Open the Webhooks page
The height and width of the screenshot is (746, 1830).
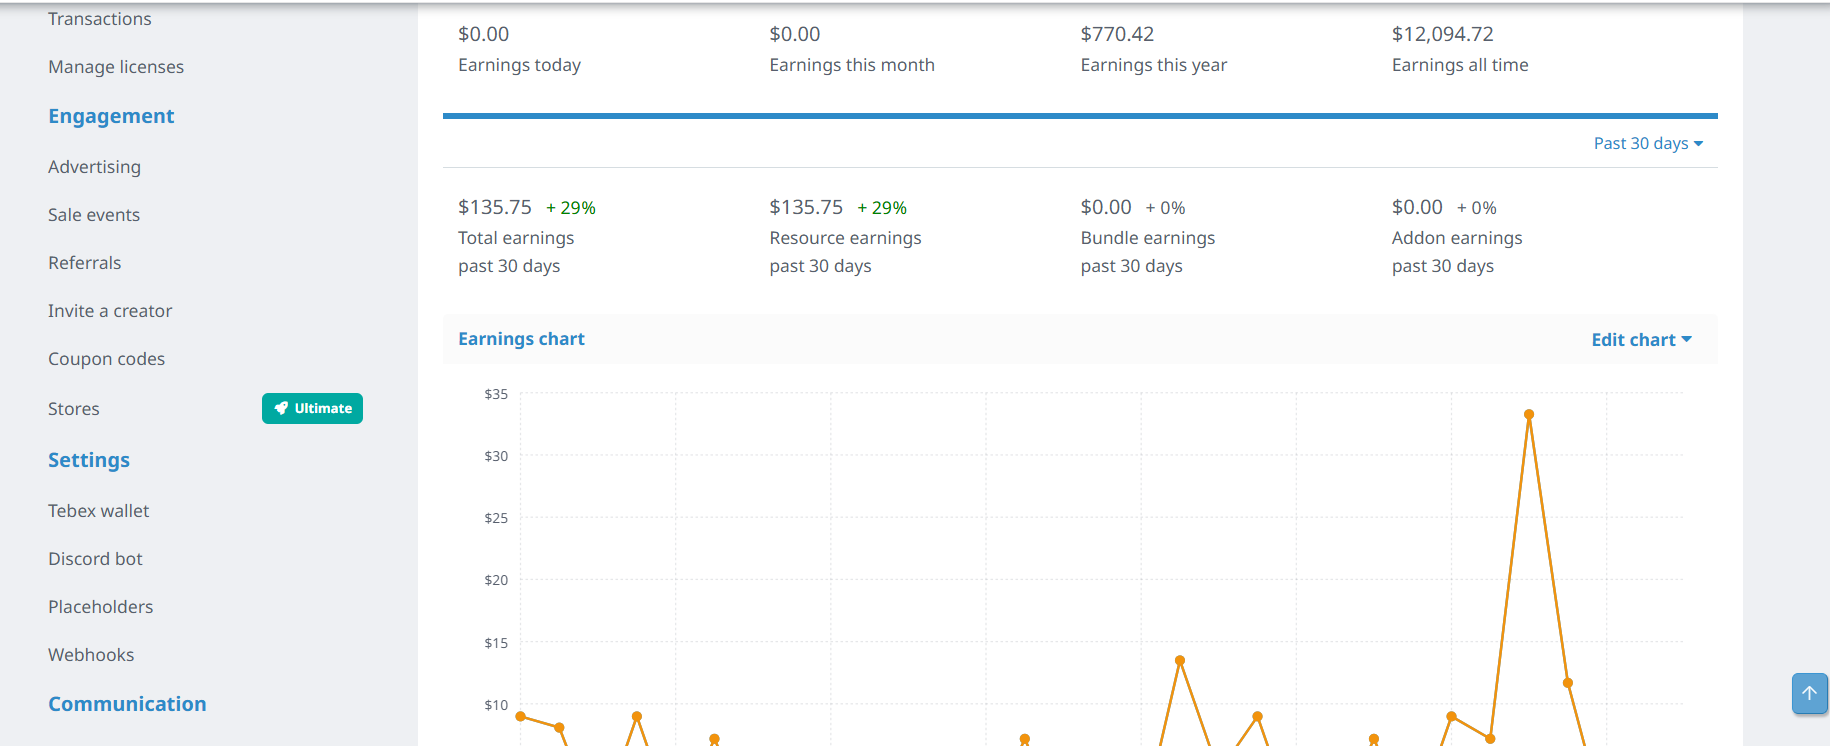point(91,655)
